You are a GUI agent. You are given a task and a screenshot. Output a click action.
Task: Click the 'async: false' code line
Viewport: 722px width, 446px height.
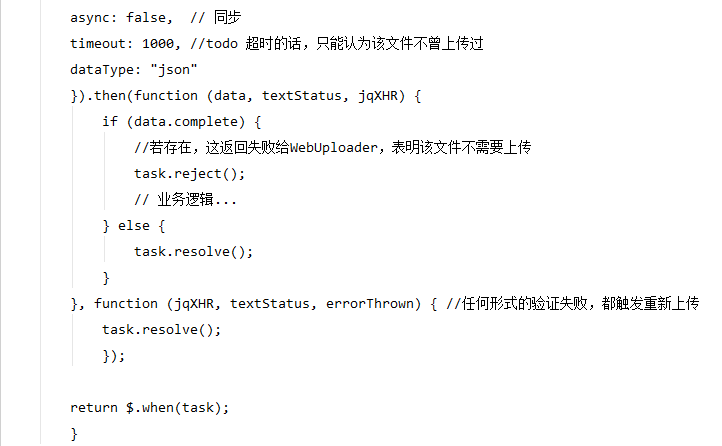click(122, 17)
